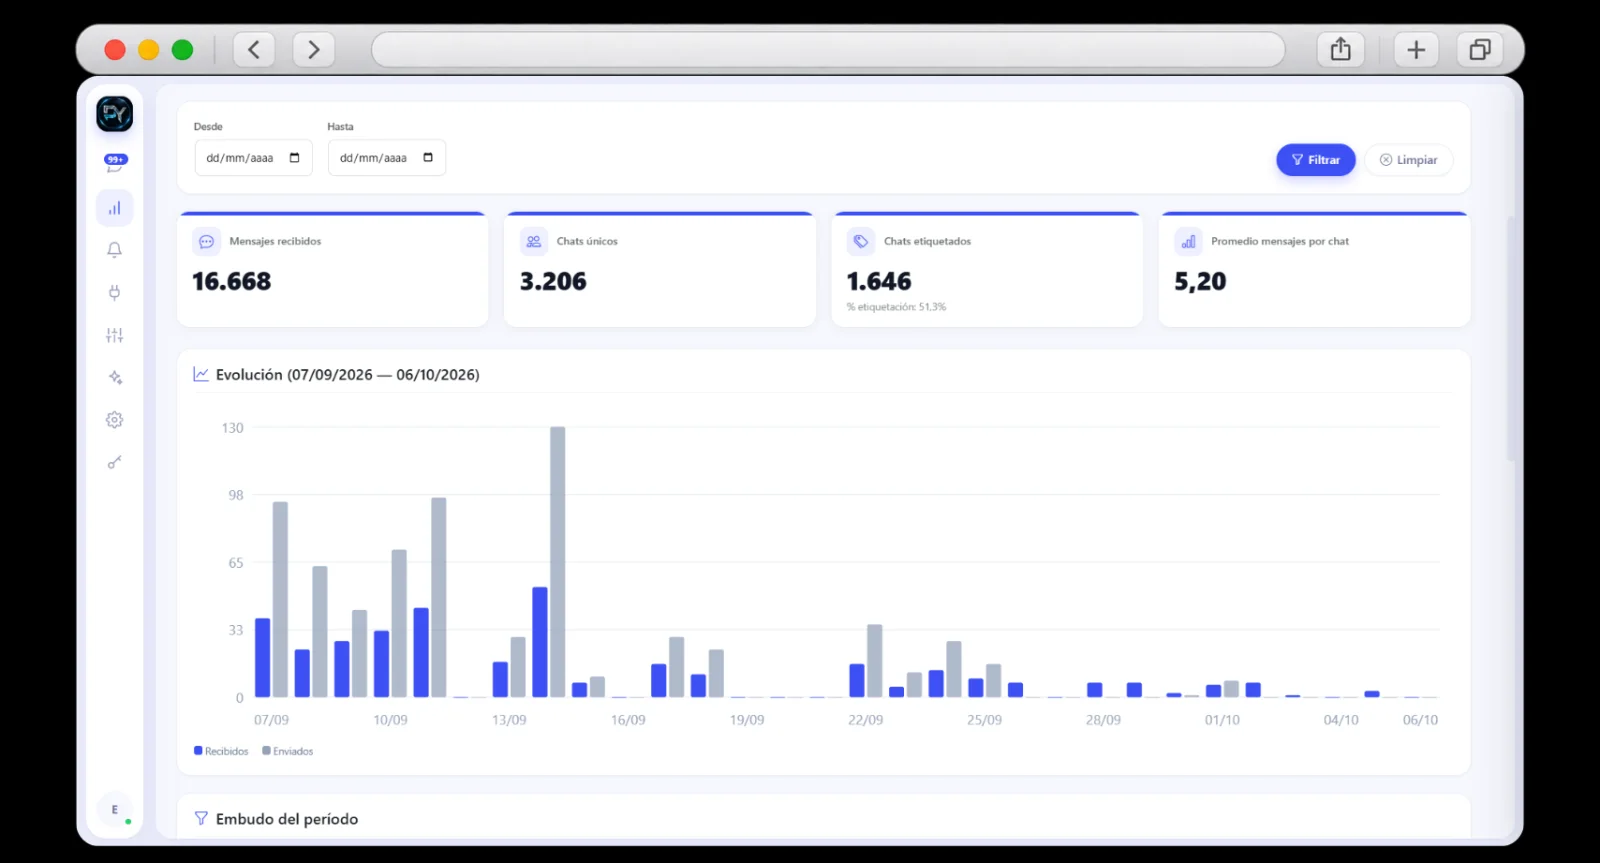Click the funnel icon beside Embudo del período
1600x863 pixels.
tap(201, 818)
